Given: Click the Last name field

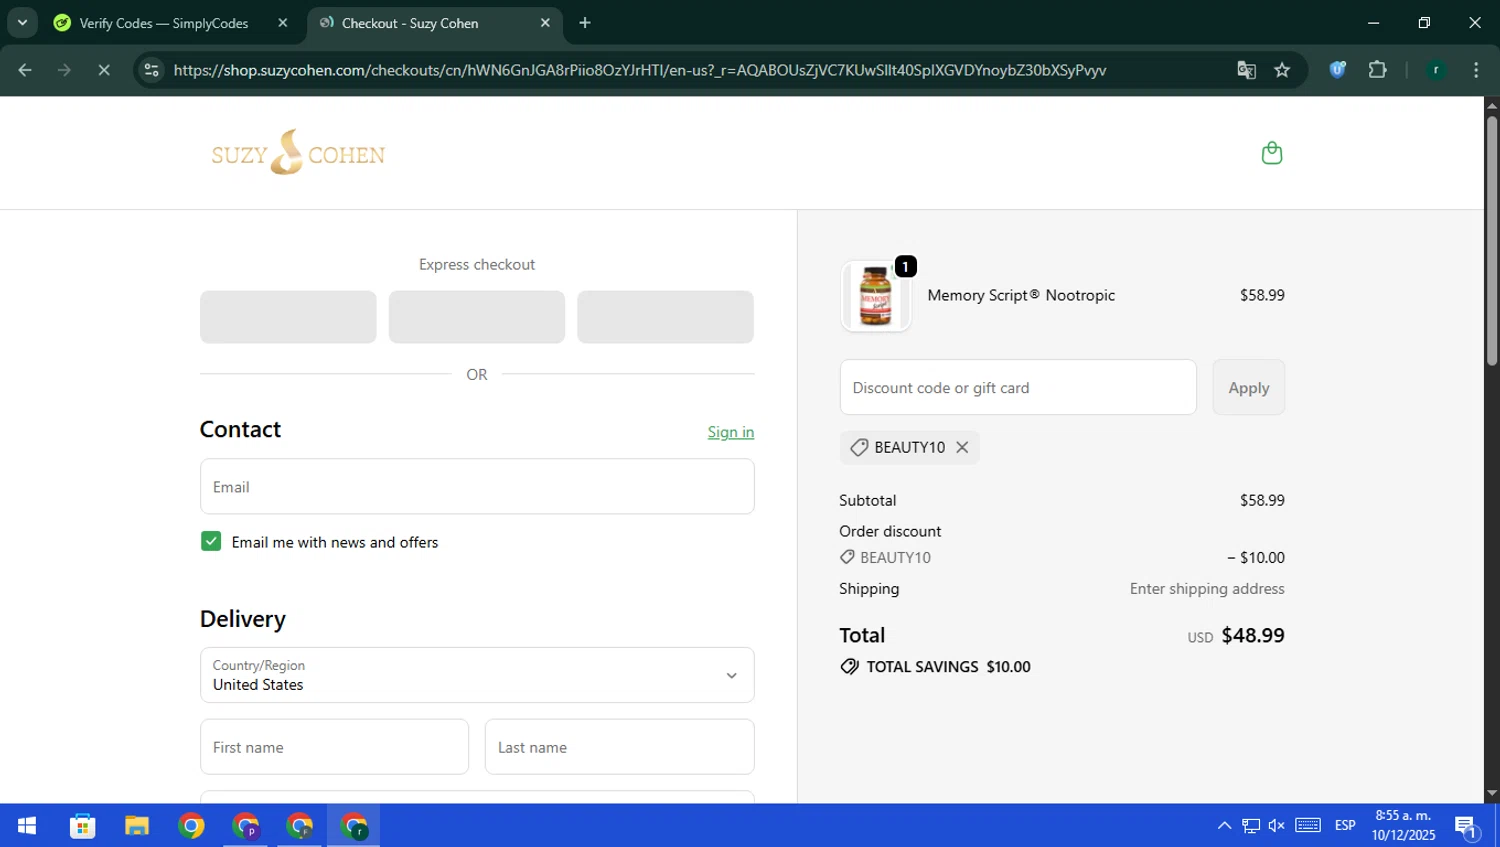Looking at the screenshot, I should 619,747.
